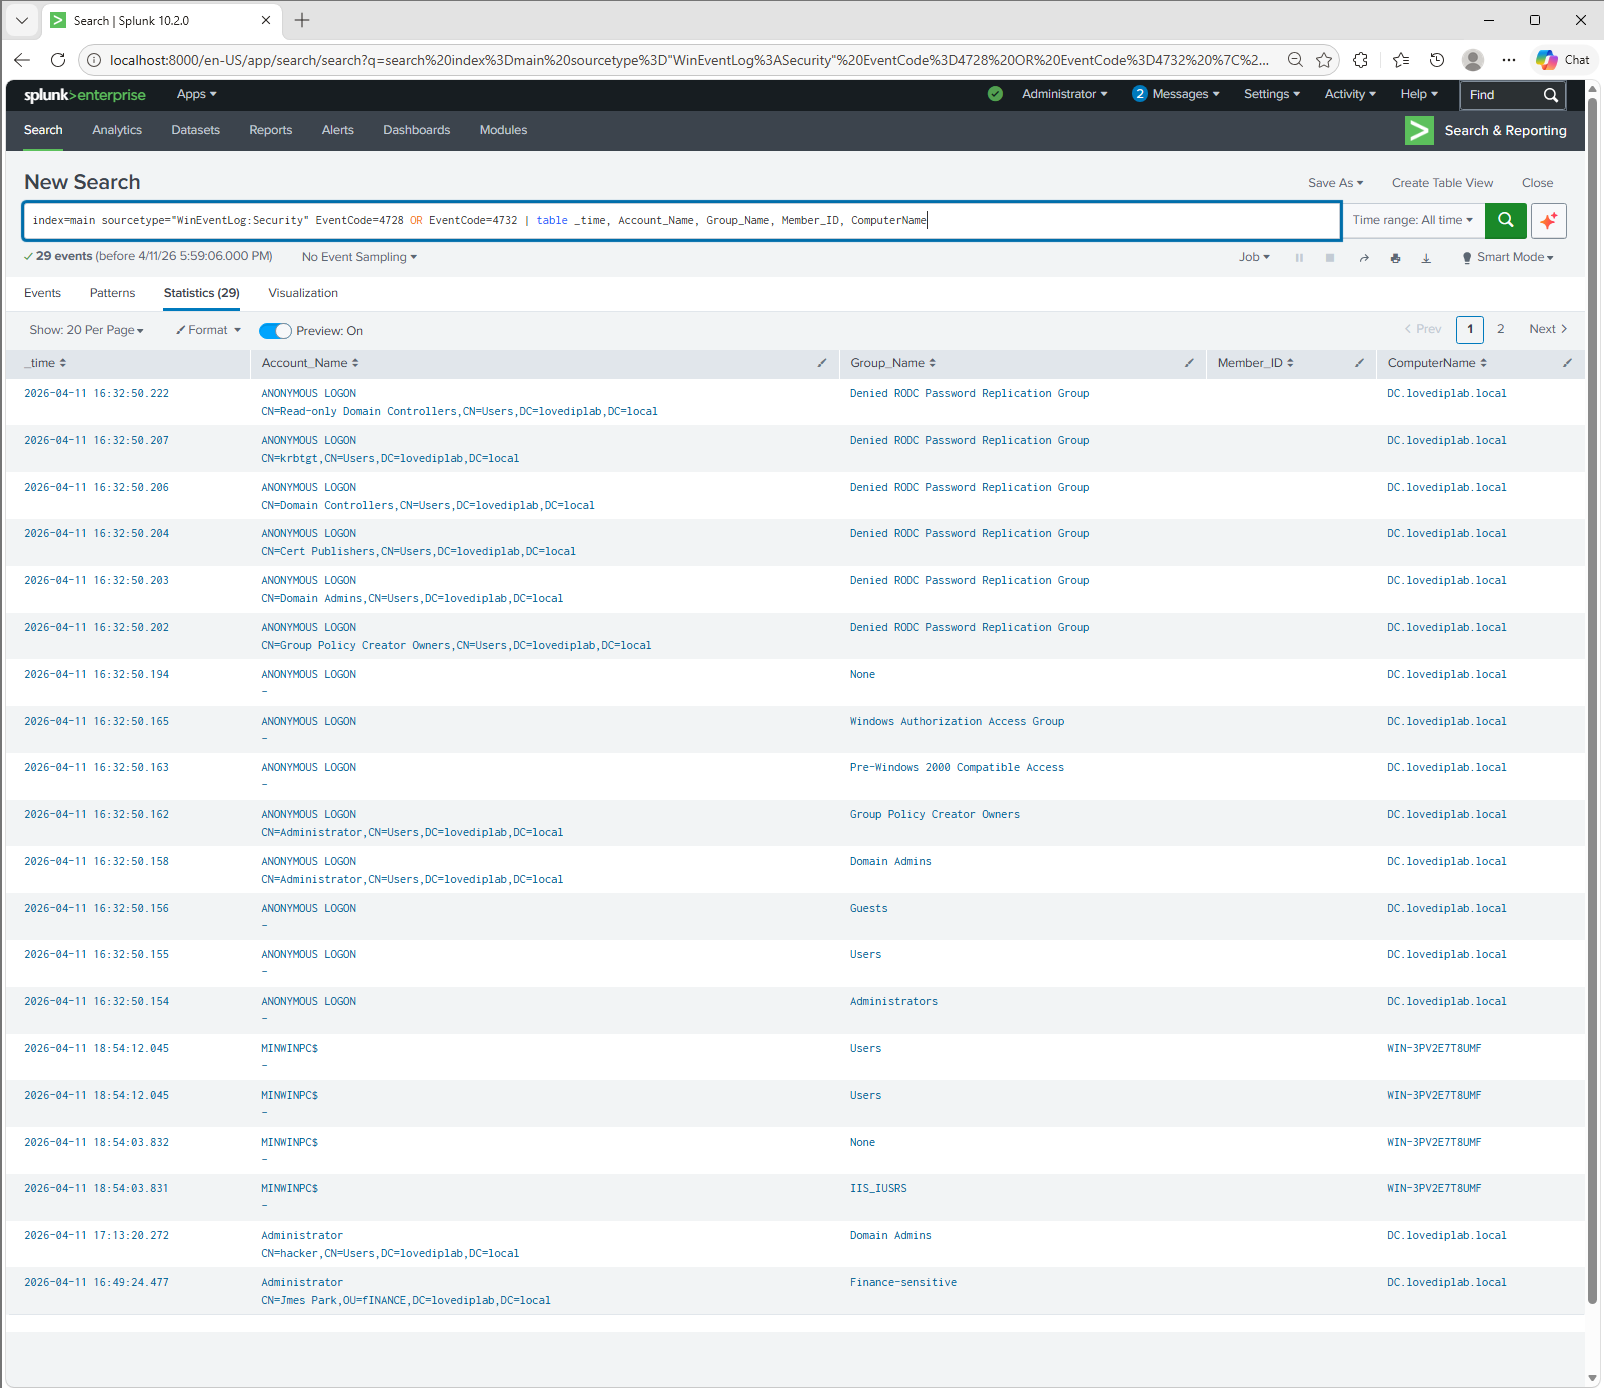Viewport: 1604px width, 1388px height.
Task: Expand the Settings menu
Action: 1272,94
